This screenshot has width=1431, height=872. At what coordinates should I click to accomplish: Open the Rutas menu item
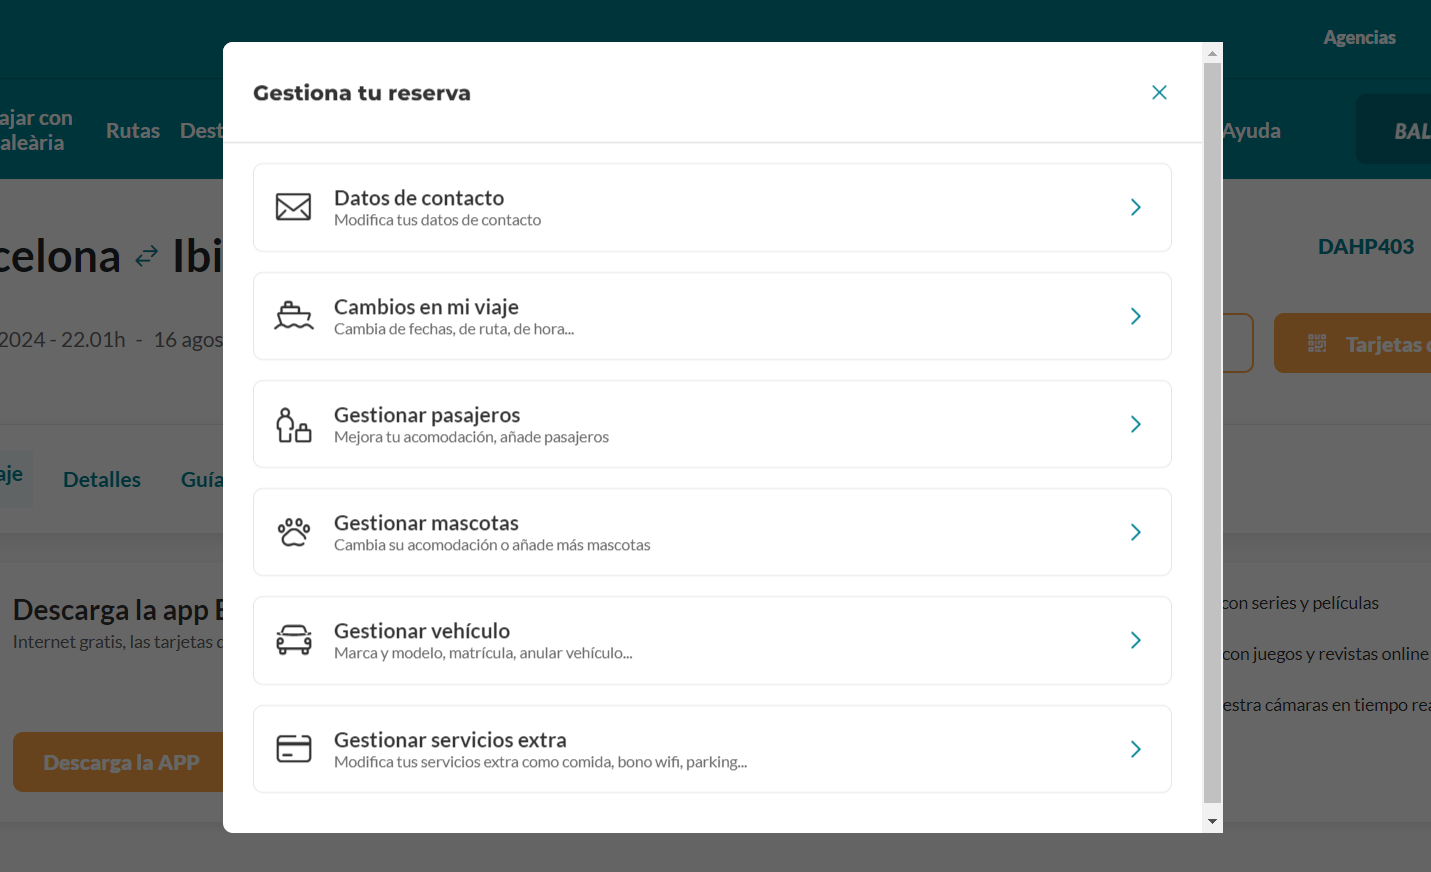(x=133, y=131)
